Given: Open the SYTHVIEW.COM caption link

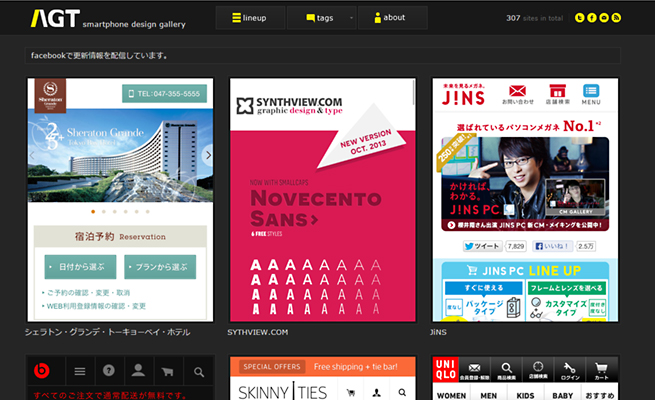Looking at the screenshot, I should point(258,332).
